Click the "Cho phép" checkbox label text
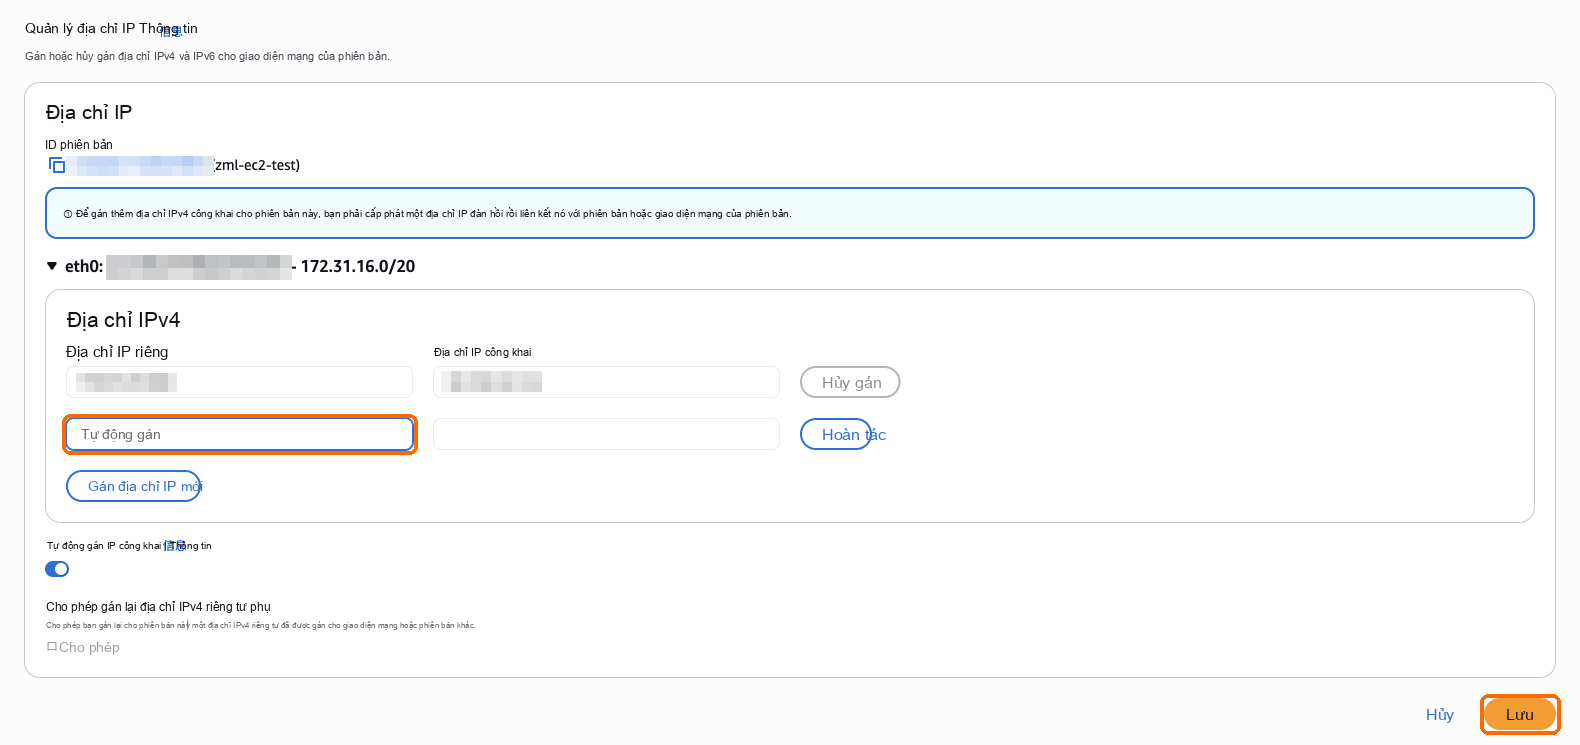 89,647
